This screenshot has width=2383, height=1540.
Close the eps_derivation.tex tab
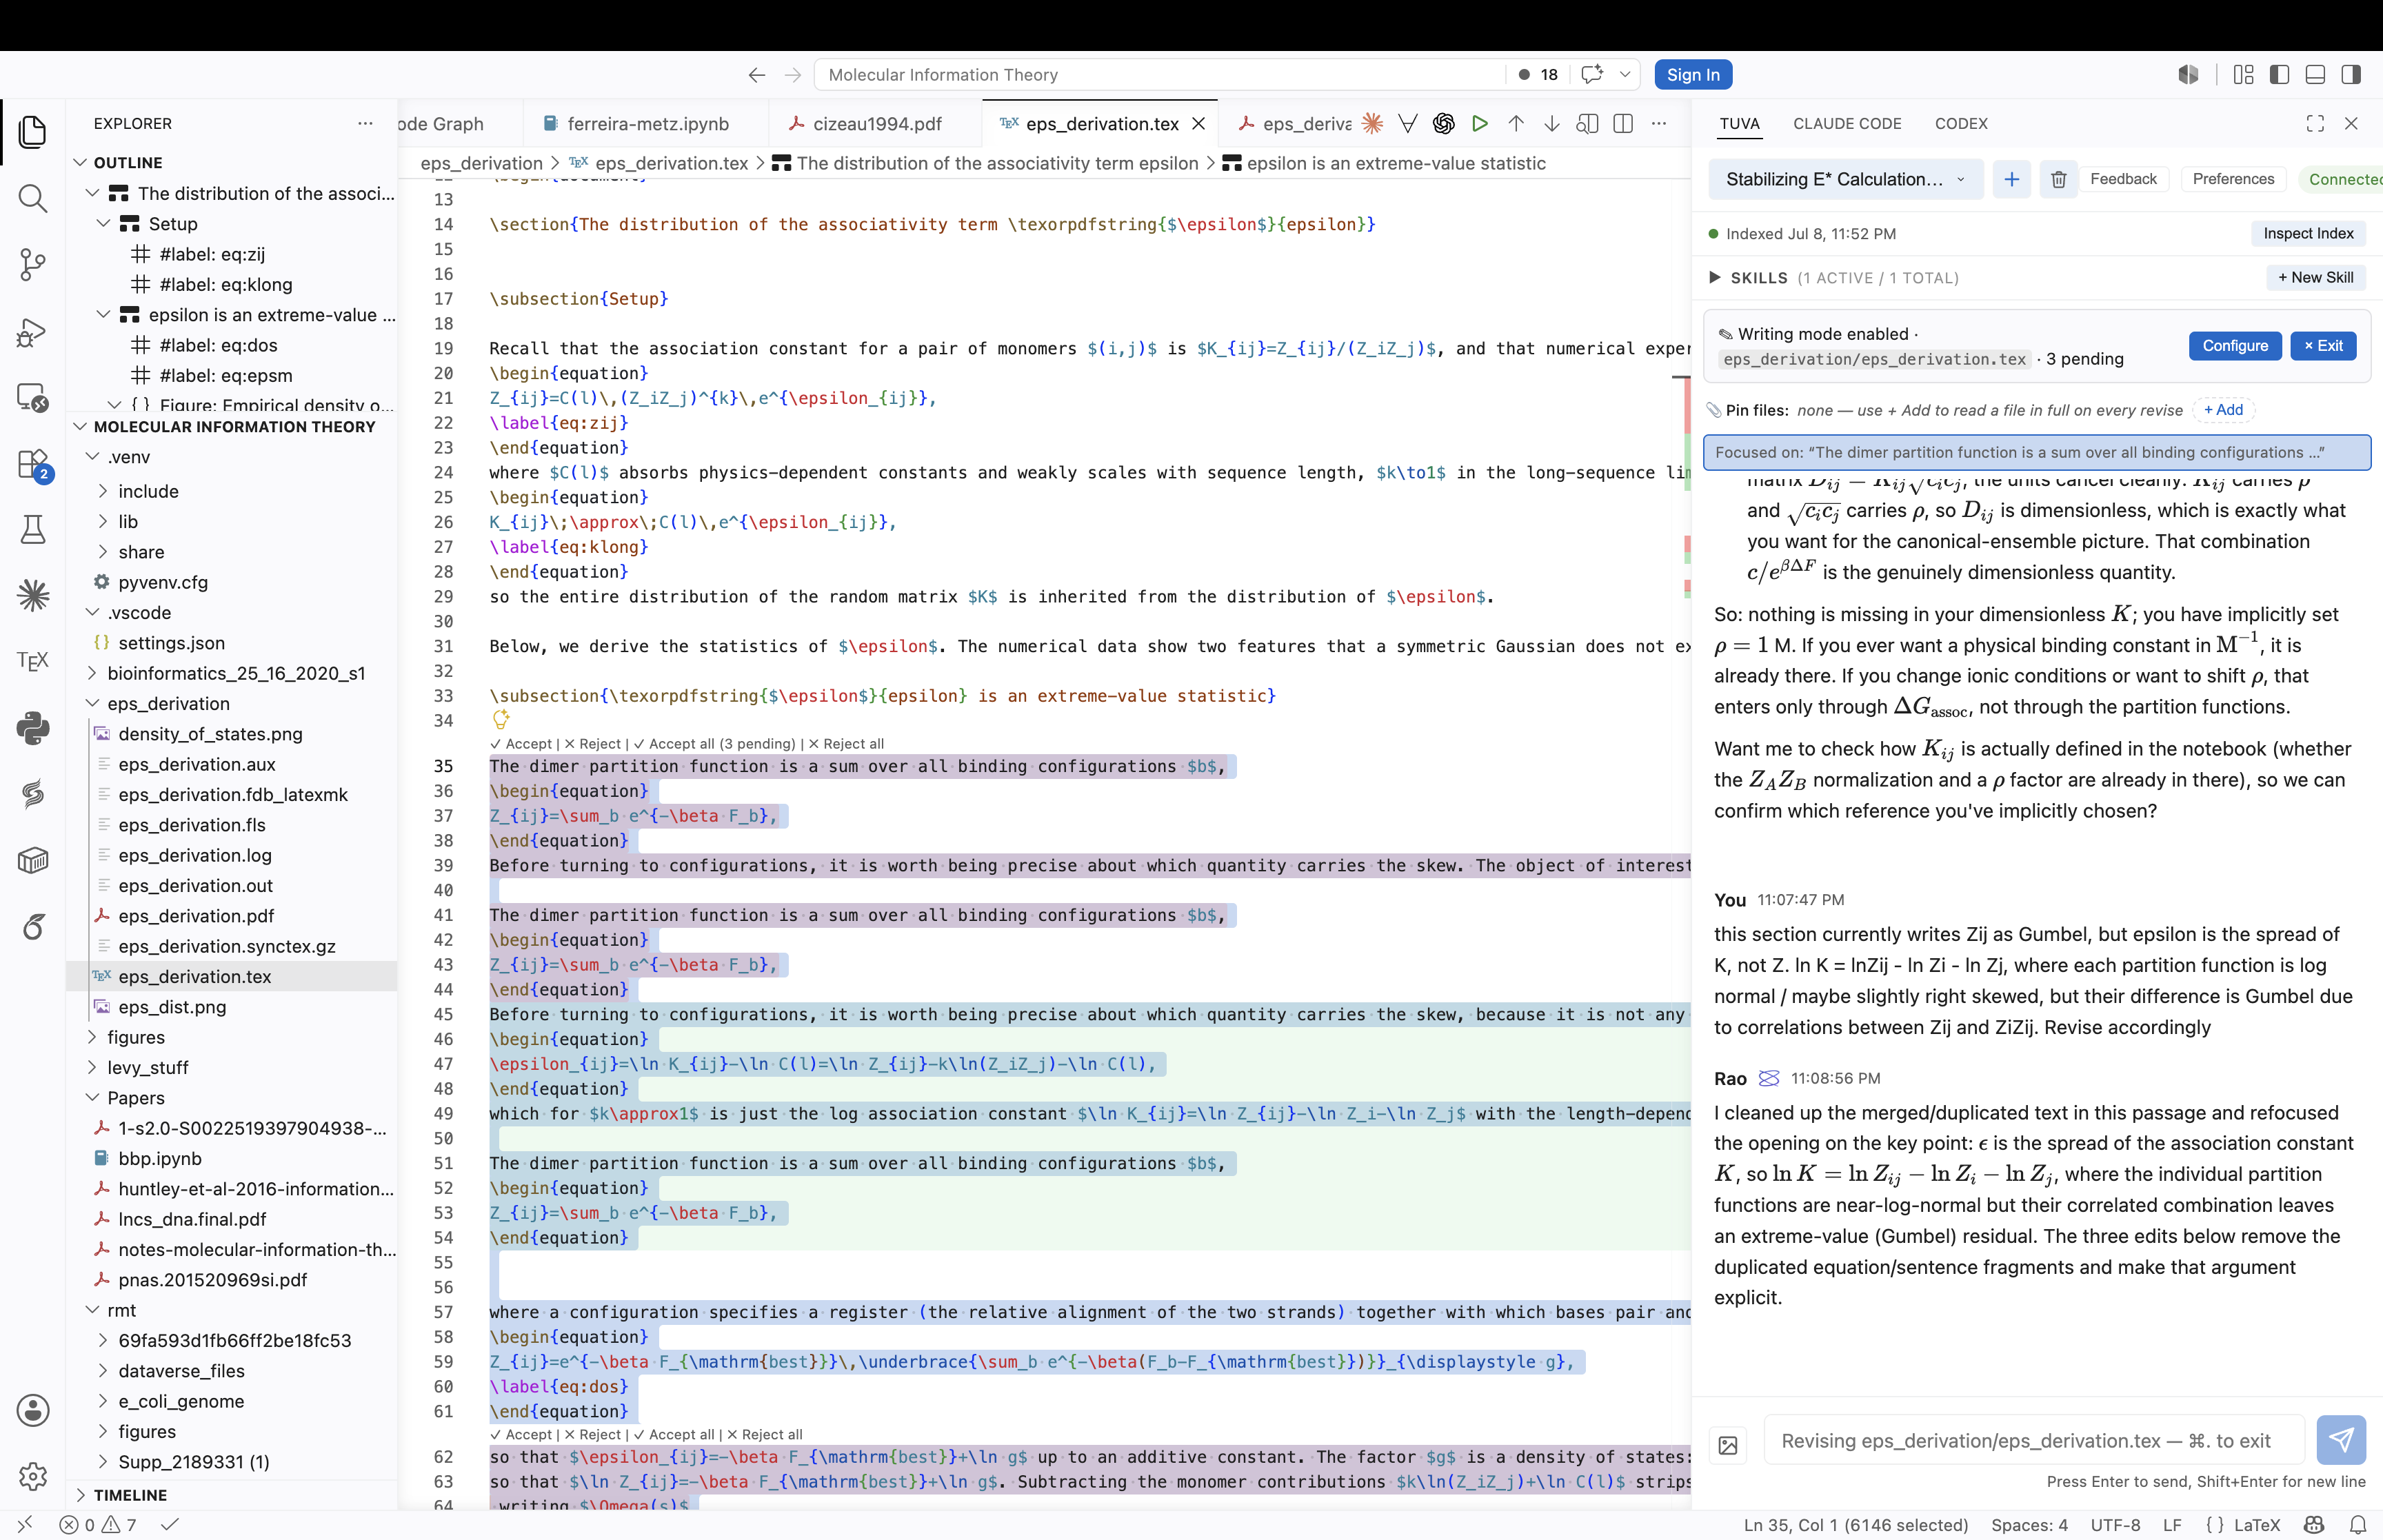tap(1198, 124)
